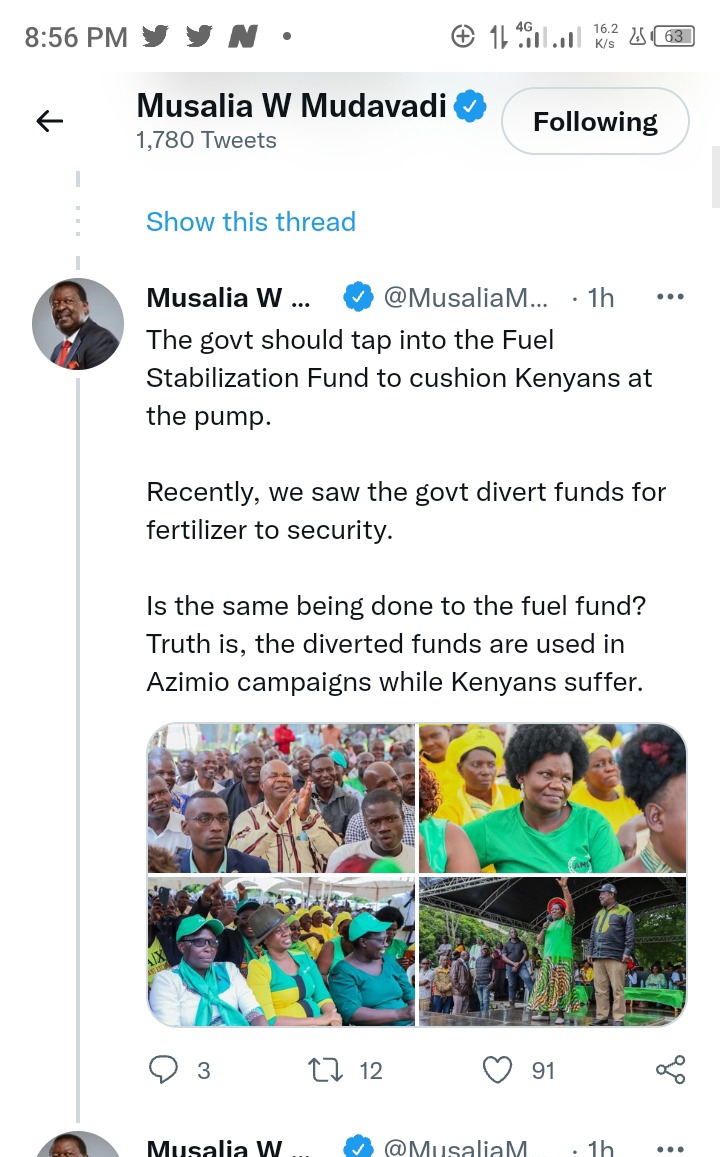Viewport: 720px width, 1157px height.
Task: Tap the tweet author name Musalia W
Action: point(228,297)
